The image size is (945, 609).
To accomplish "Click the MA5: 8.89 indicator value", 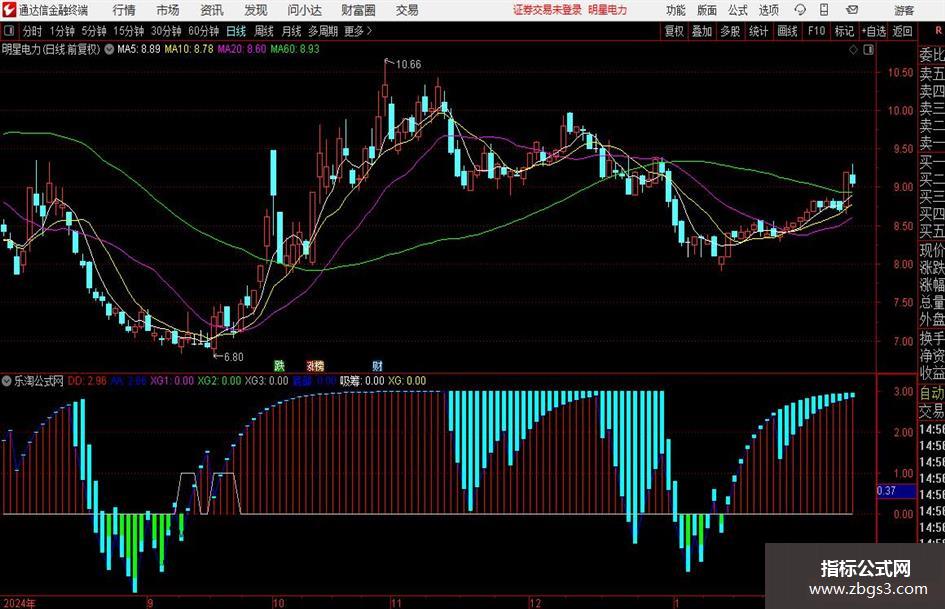I will tap(139, 49).
